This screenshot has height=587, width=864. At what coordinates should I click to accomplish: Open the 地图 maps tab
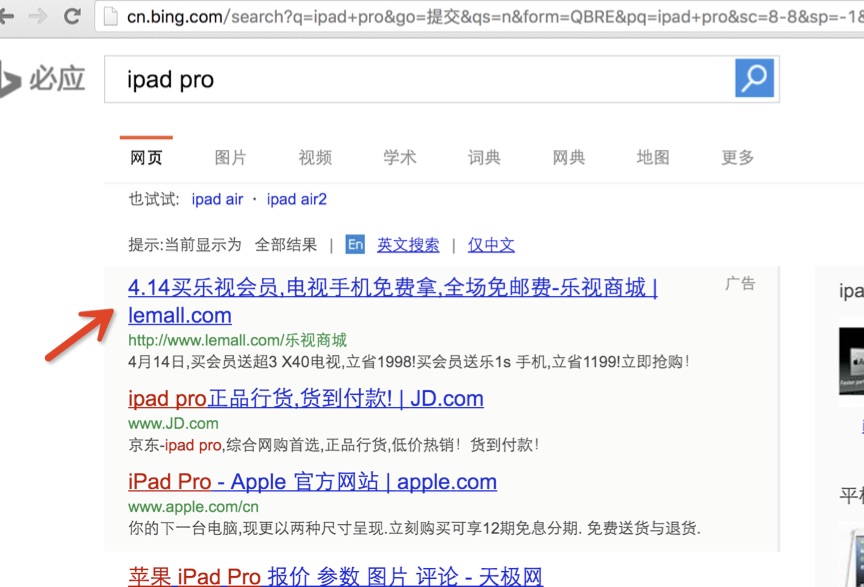(653, 158)
